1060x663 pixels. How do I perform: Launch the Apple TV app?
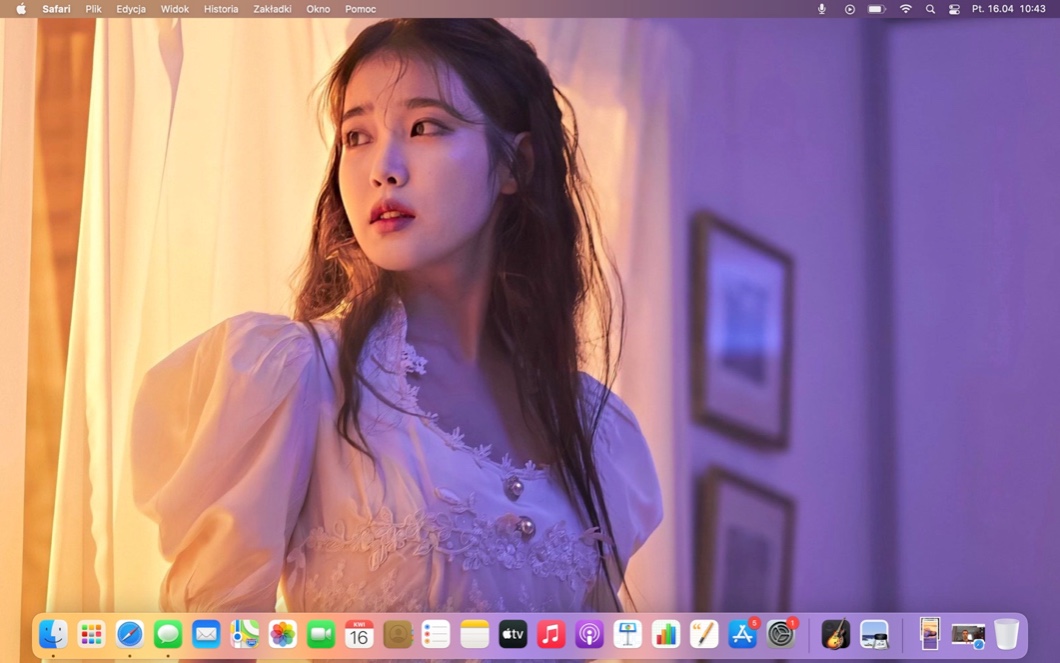click(x=513, y=634)
